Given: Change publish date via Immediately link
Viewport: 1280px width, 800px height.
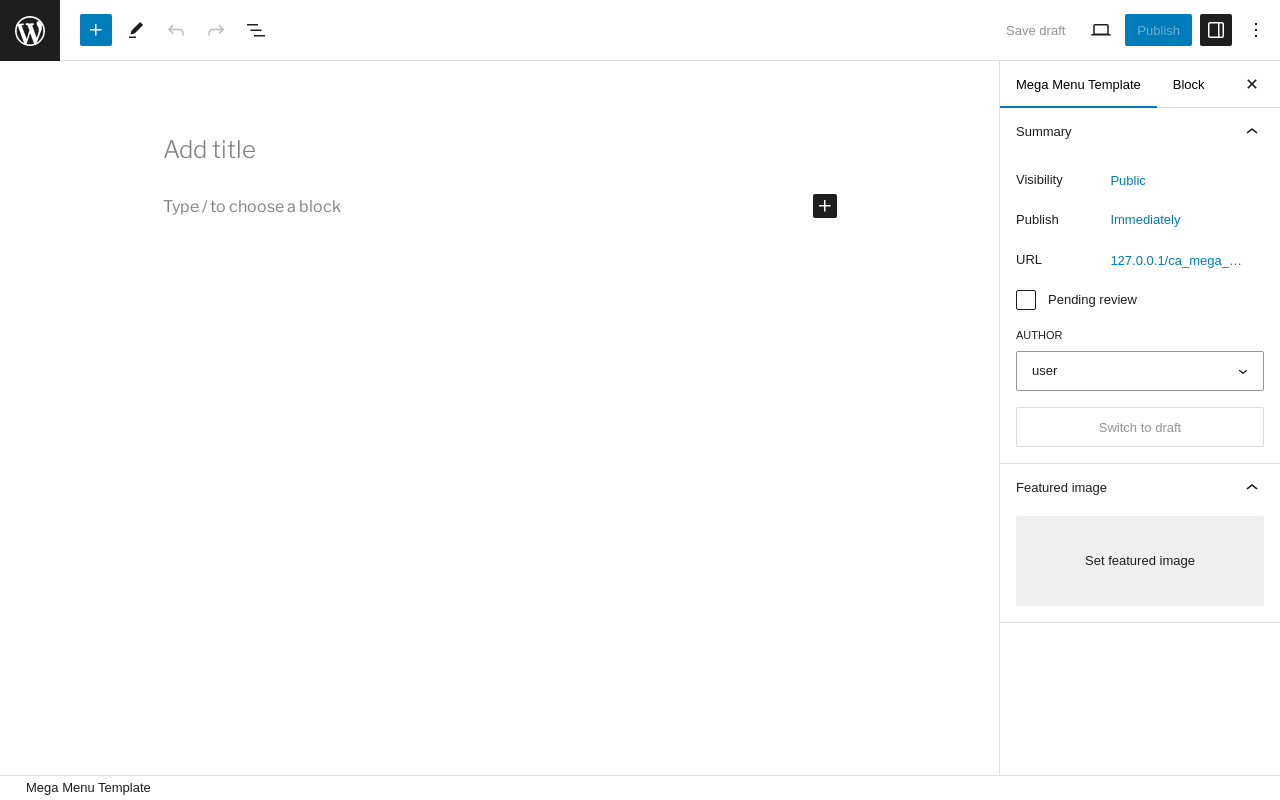Looking at the screenshot, I should (1145, 219).
